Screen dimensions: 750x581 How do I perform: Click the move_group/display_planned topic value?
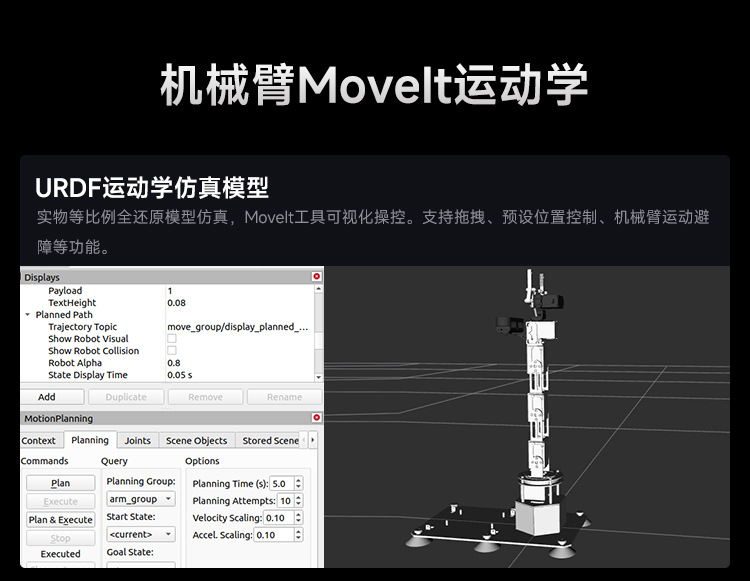238,327
